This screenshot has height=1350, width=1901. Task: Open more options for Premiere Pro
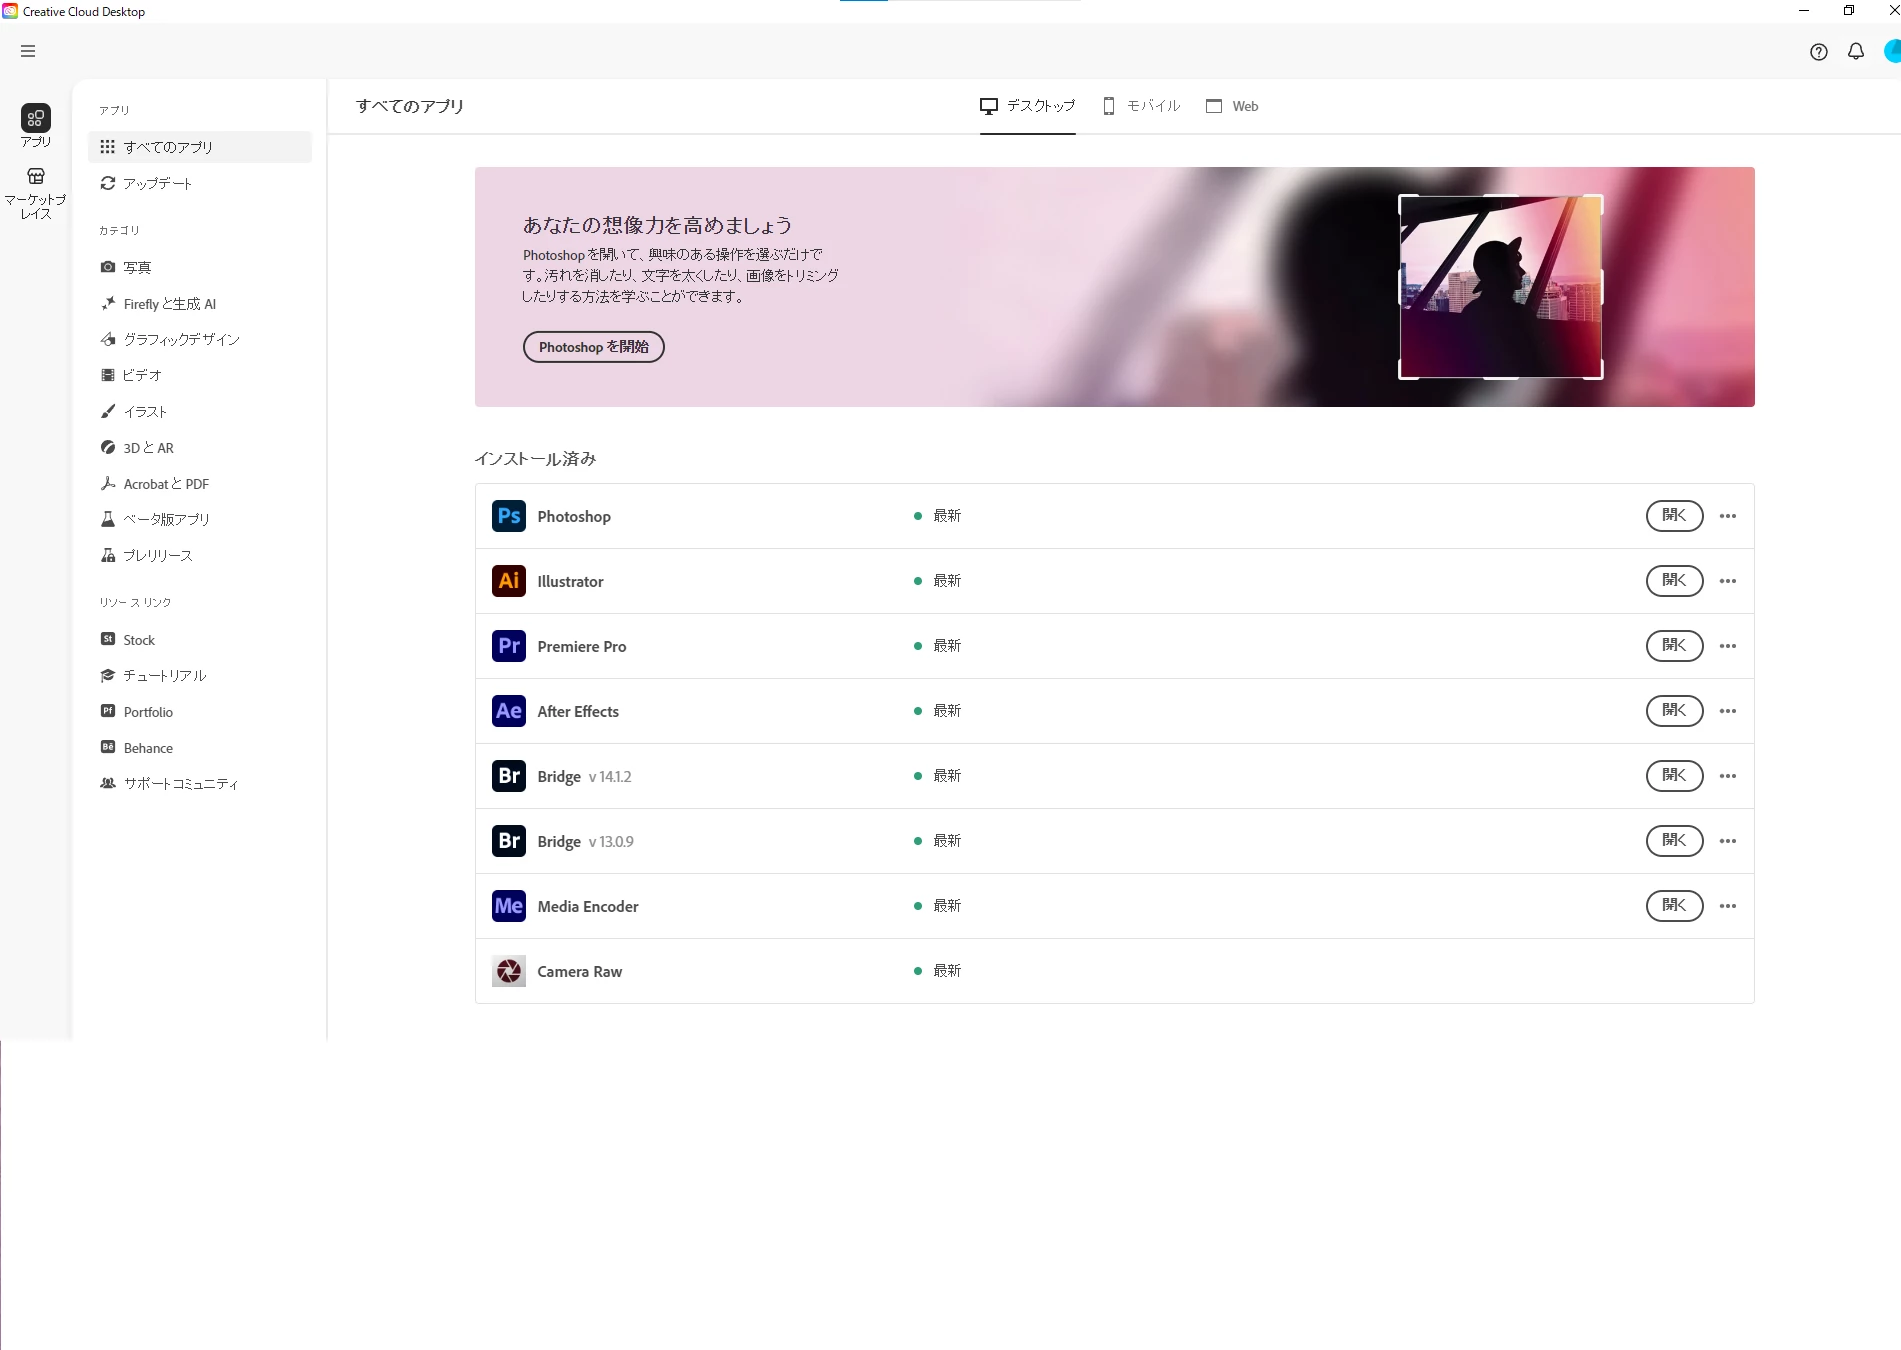(1728, 646)
